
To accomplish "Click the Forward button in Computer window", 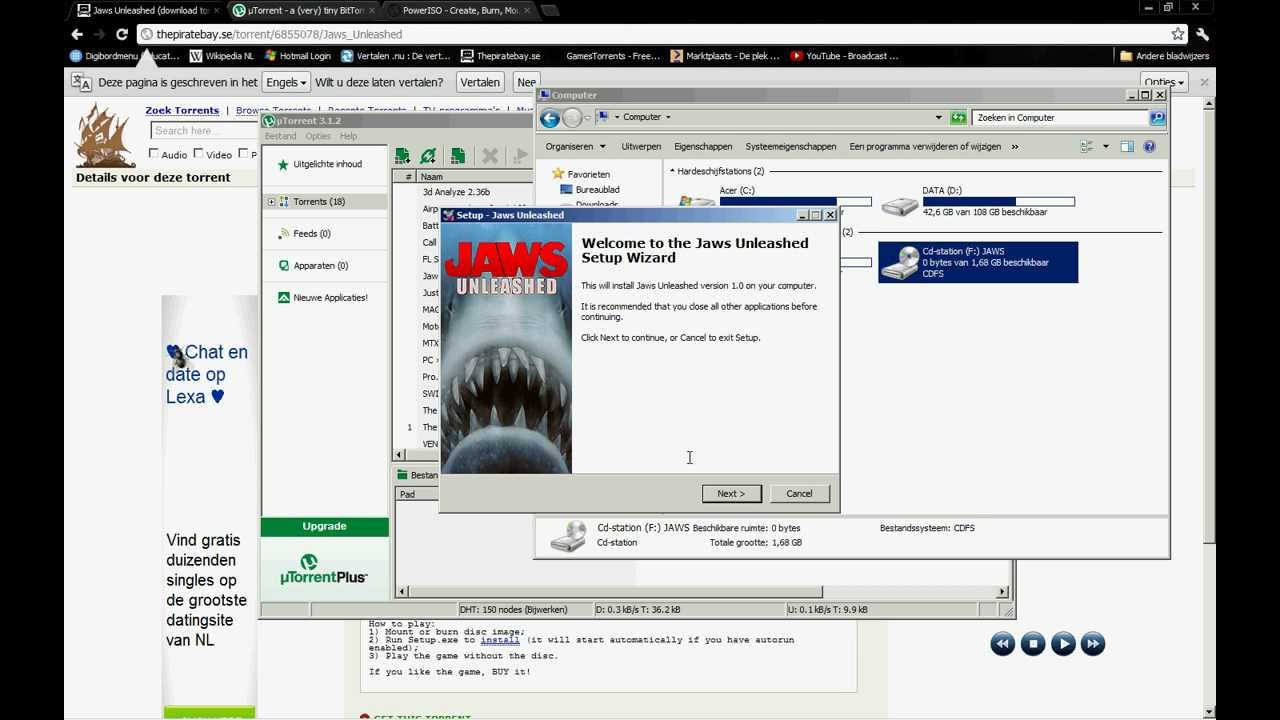I will (572, 118).
